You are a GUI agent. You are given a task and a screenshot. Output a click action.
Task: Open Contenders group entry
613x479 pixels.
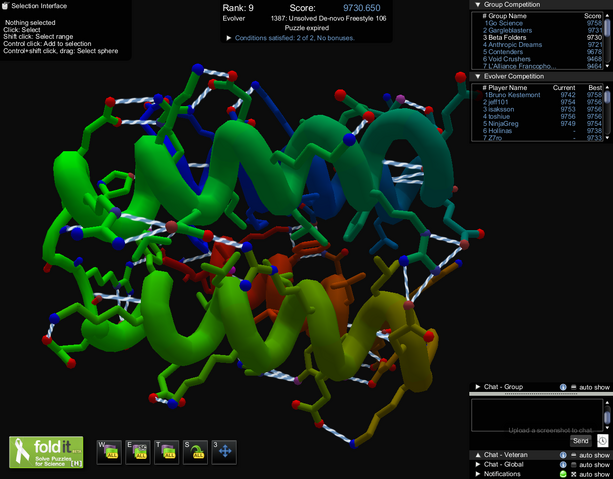[x=542, y=52]
